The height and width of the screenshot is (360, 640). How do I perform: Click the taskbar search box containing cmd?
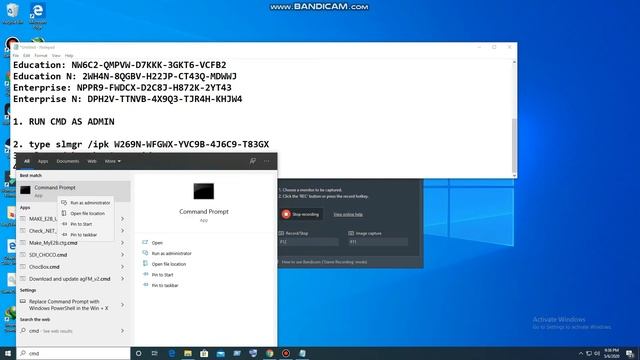73,353
